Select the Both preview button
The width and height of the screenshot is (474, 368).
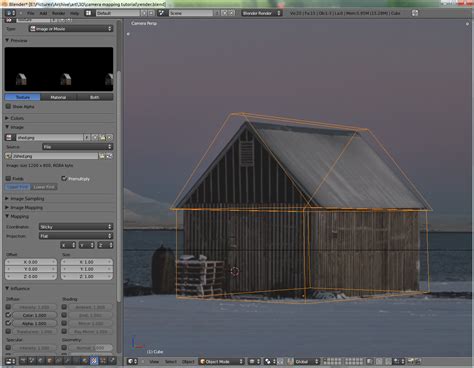[95, 97]
